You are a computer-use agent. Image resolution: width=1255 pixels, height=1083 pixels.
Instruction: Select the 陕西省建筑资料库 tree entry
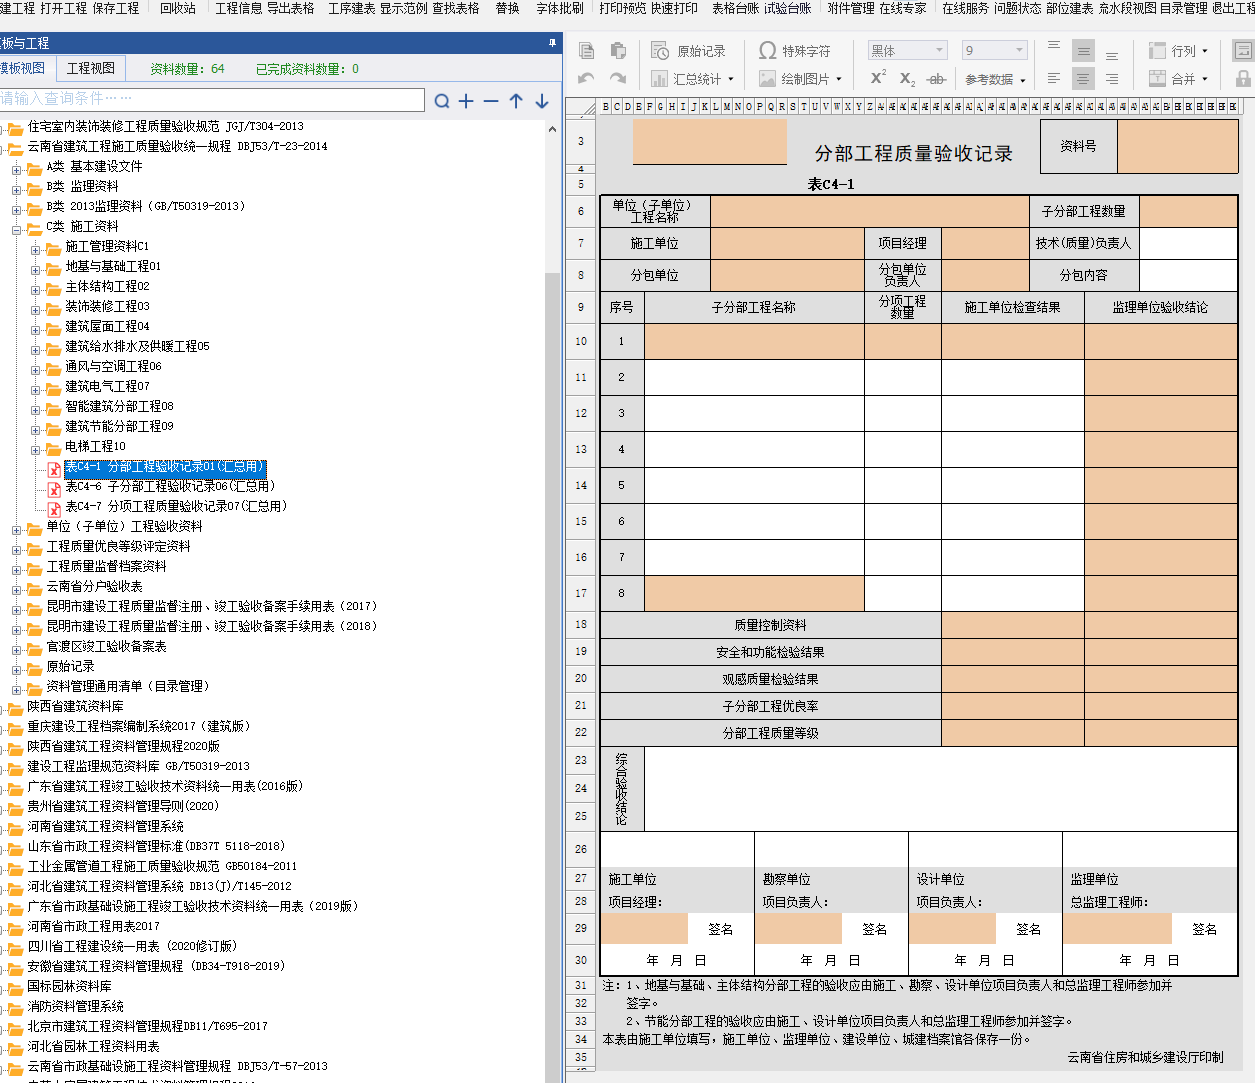click(76, 707)
